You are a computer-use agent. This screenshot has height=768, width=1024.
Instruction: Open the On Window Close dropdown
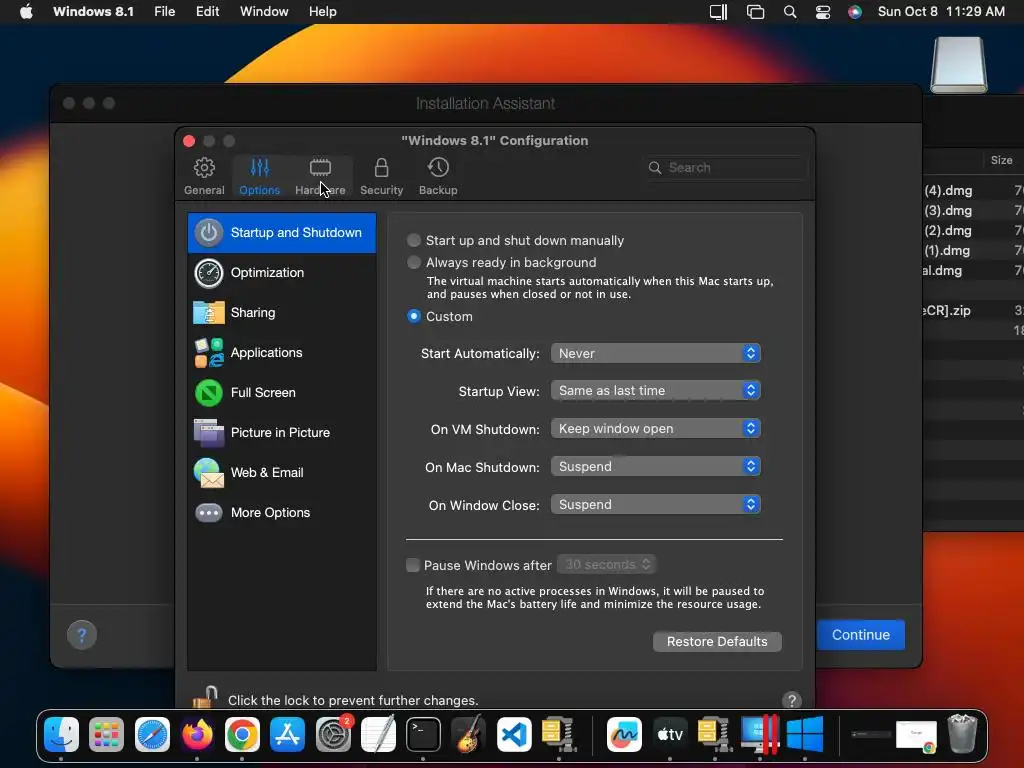tap(656, 504)
